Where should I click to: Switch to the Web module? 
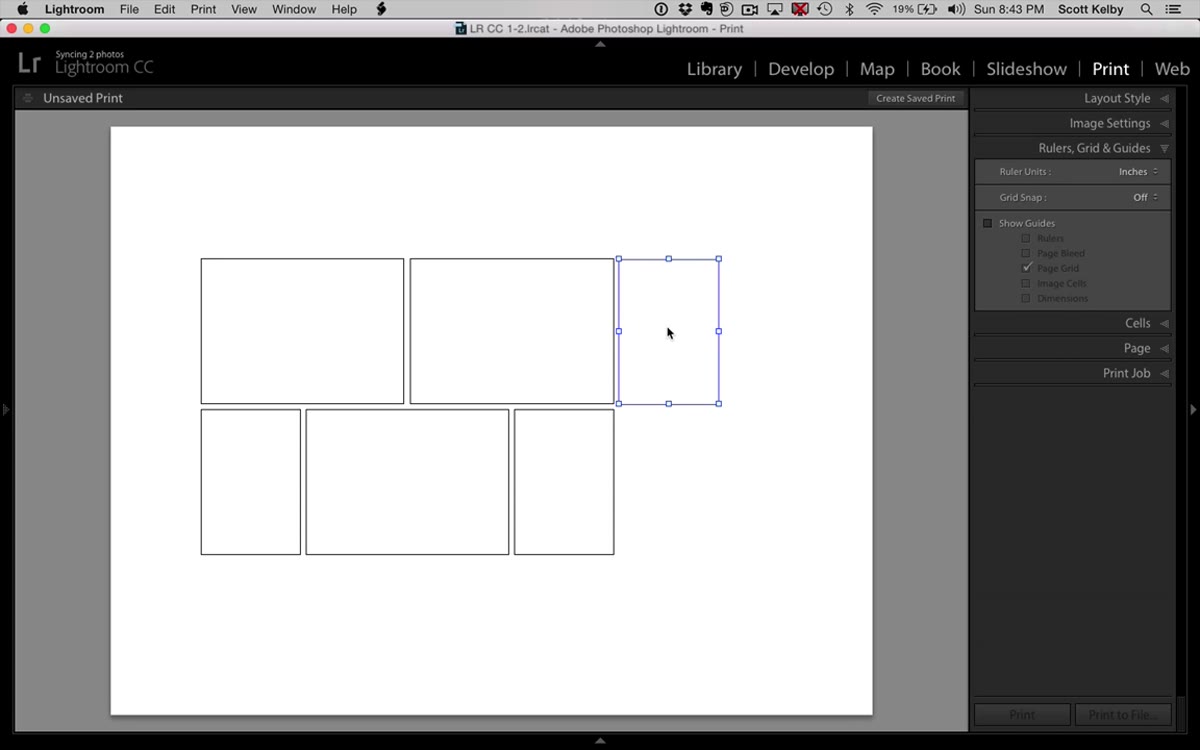[x=1172, y=69]
